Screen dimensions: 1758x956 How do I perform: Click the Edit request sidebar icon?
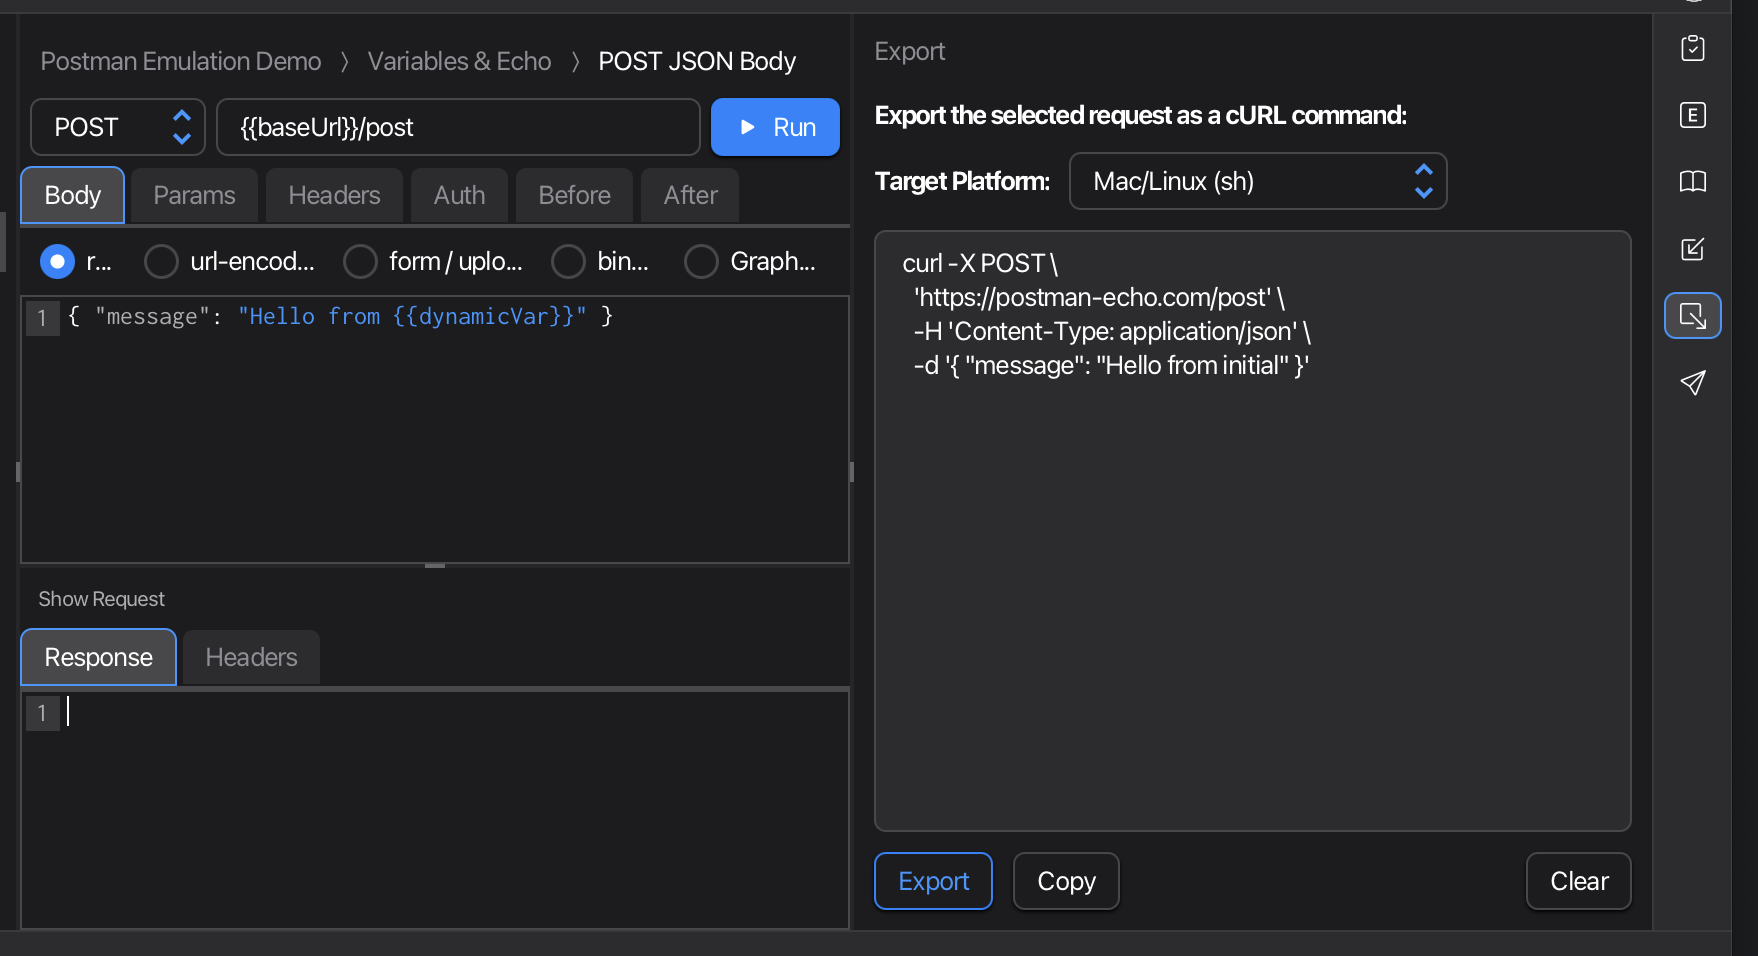[1693, 250]
